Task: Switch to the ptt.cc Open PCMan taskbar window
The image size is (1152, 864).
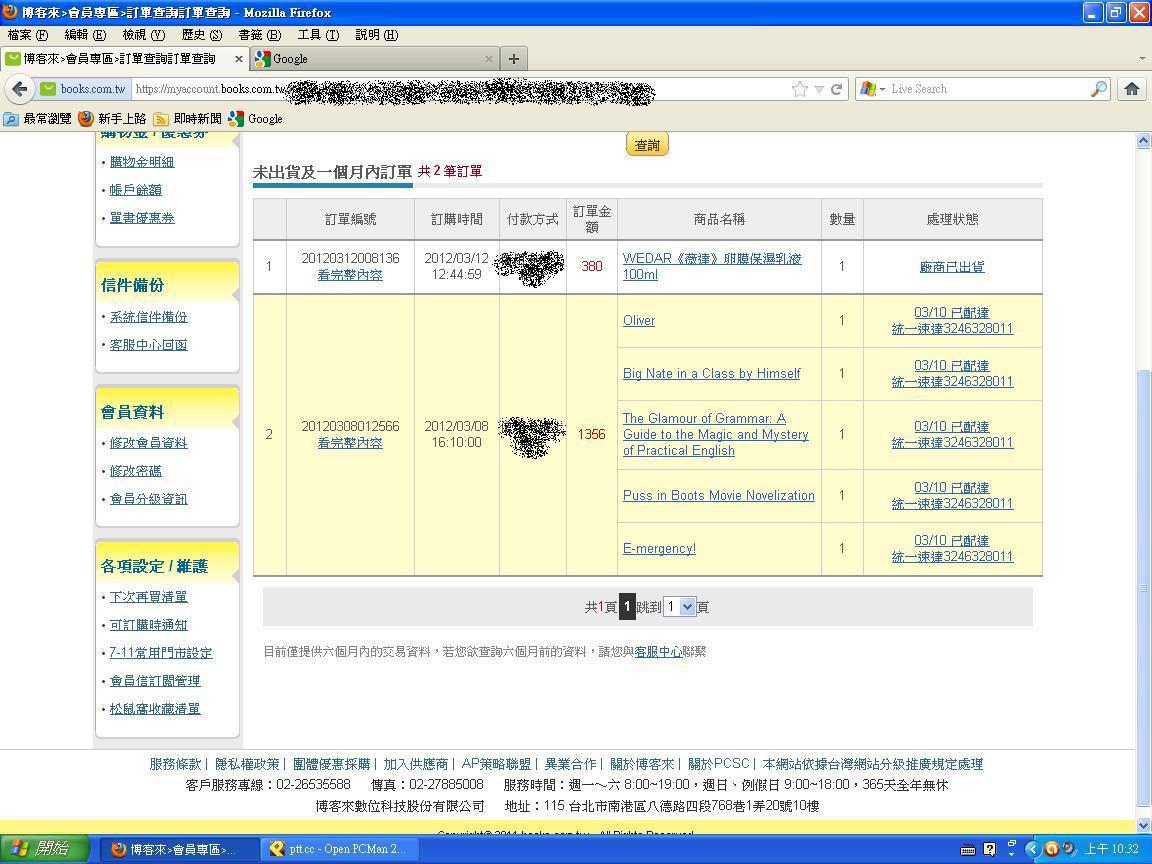Action: click(x=339, y=849)
